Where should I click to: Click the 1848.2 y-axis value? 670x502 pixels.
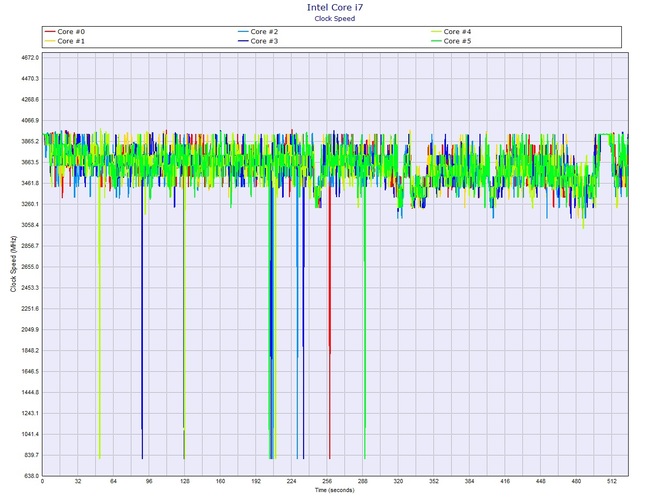[30, 350]
